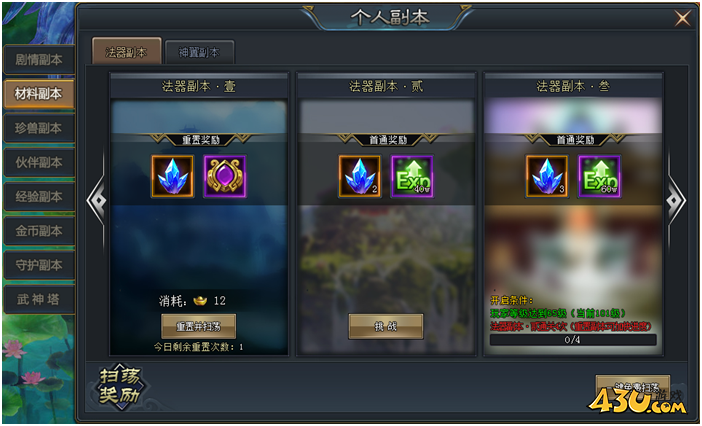702x426 pixels.
Task: Close the 个人副本 window
Action: [683, 18]
